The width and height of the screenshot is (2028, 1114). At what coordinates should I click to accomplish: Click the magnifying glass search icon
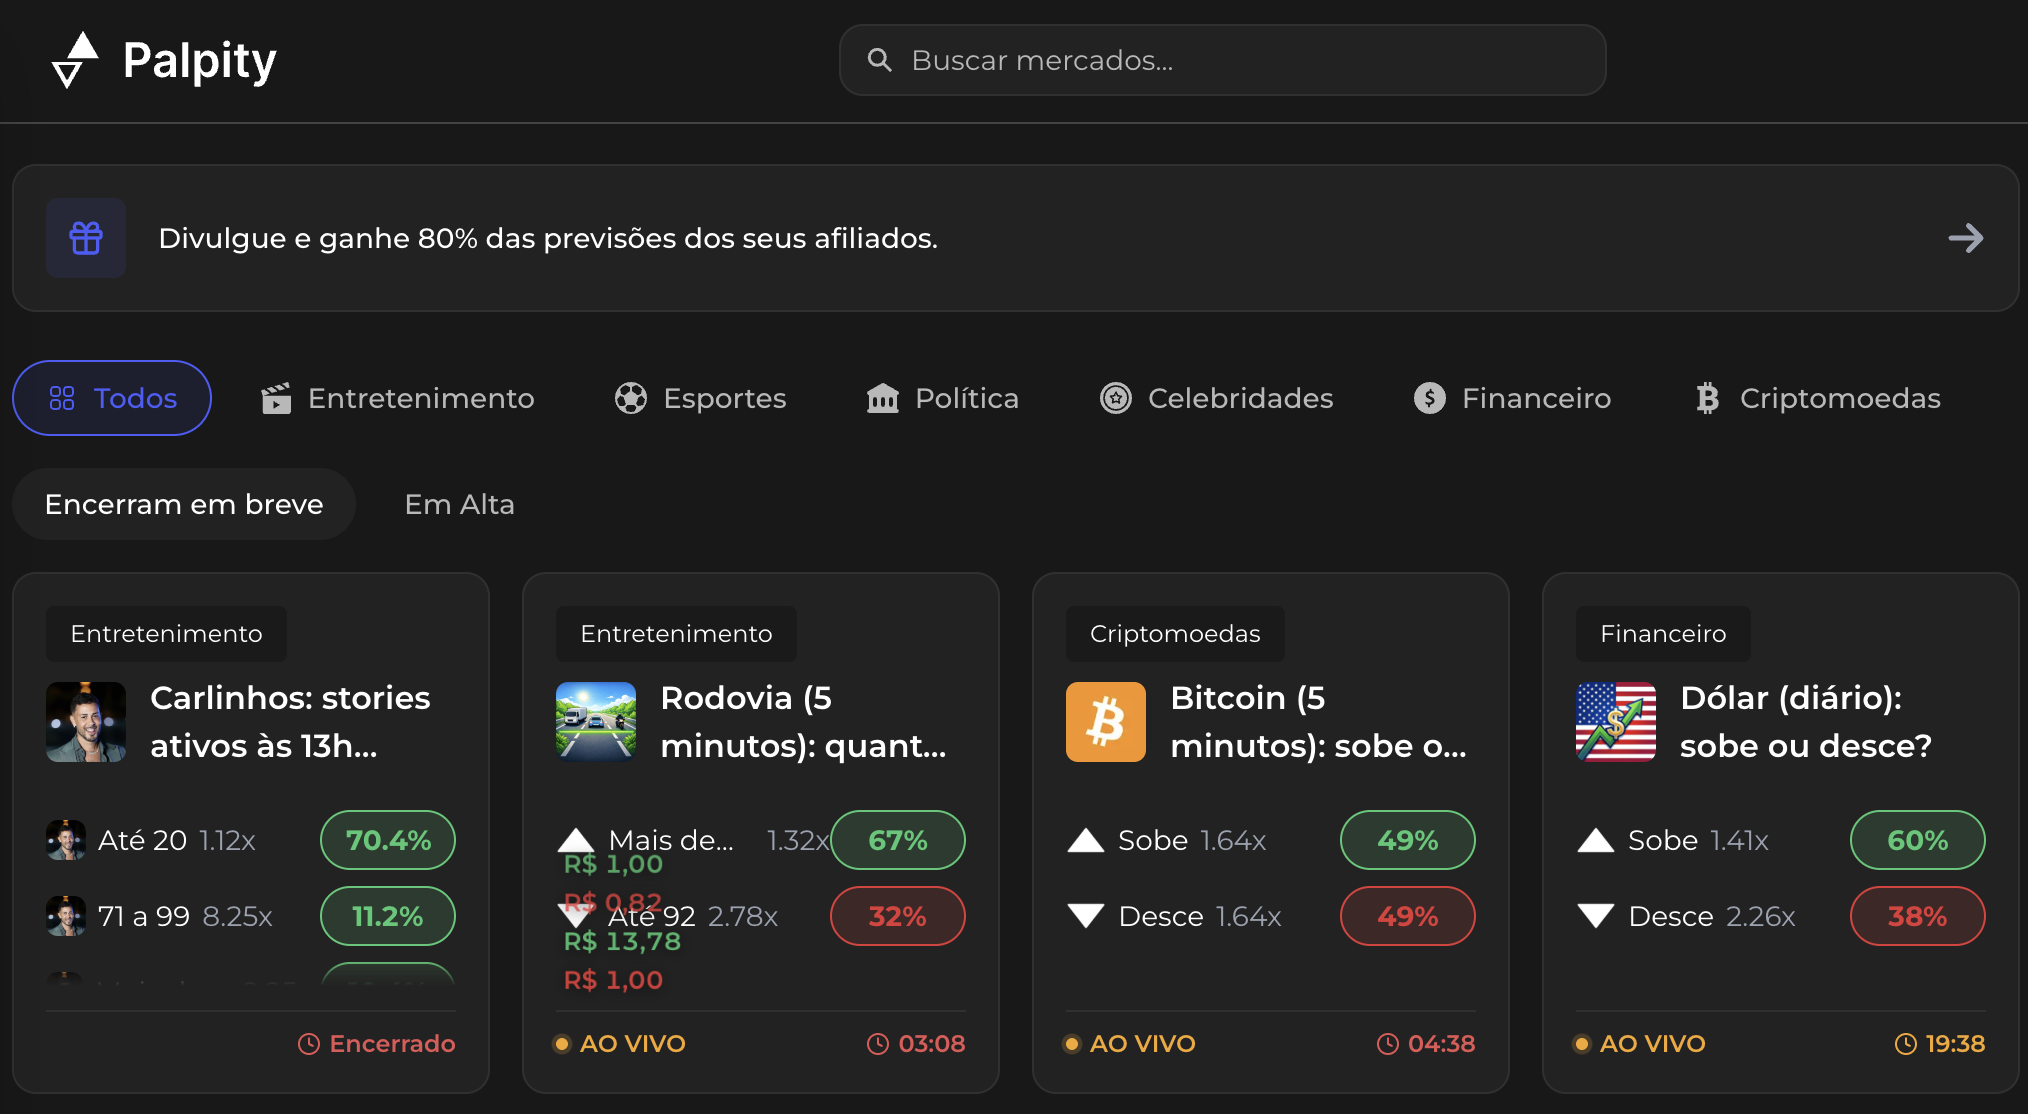point(879,60)
